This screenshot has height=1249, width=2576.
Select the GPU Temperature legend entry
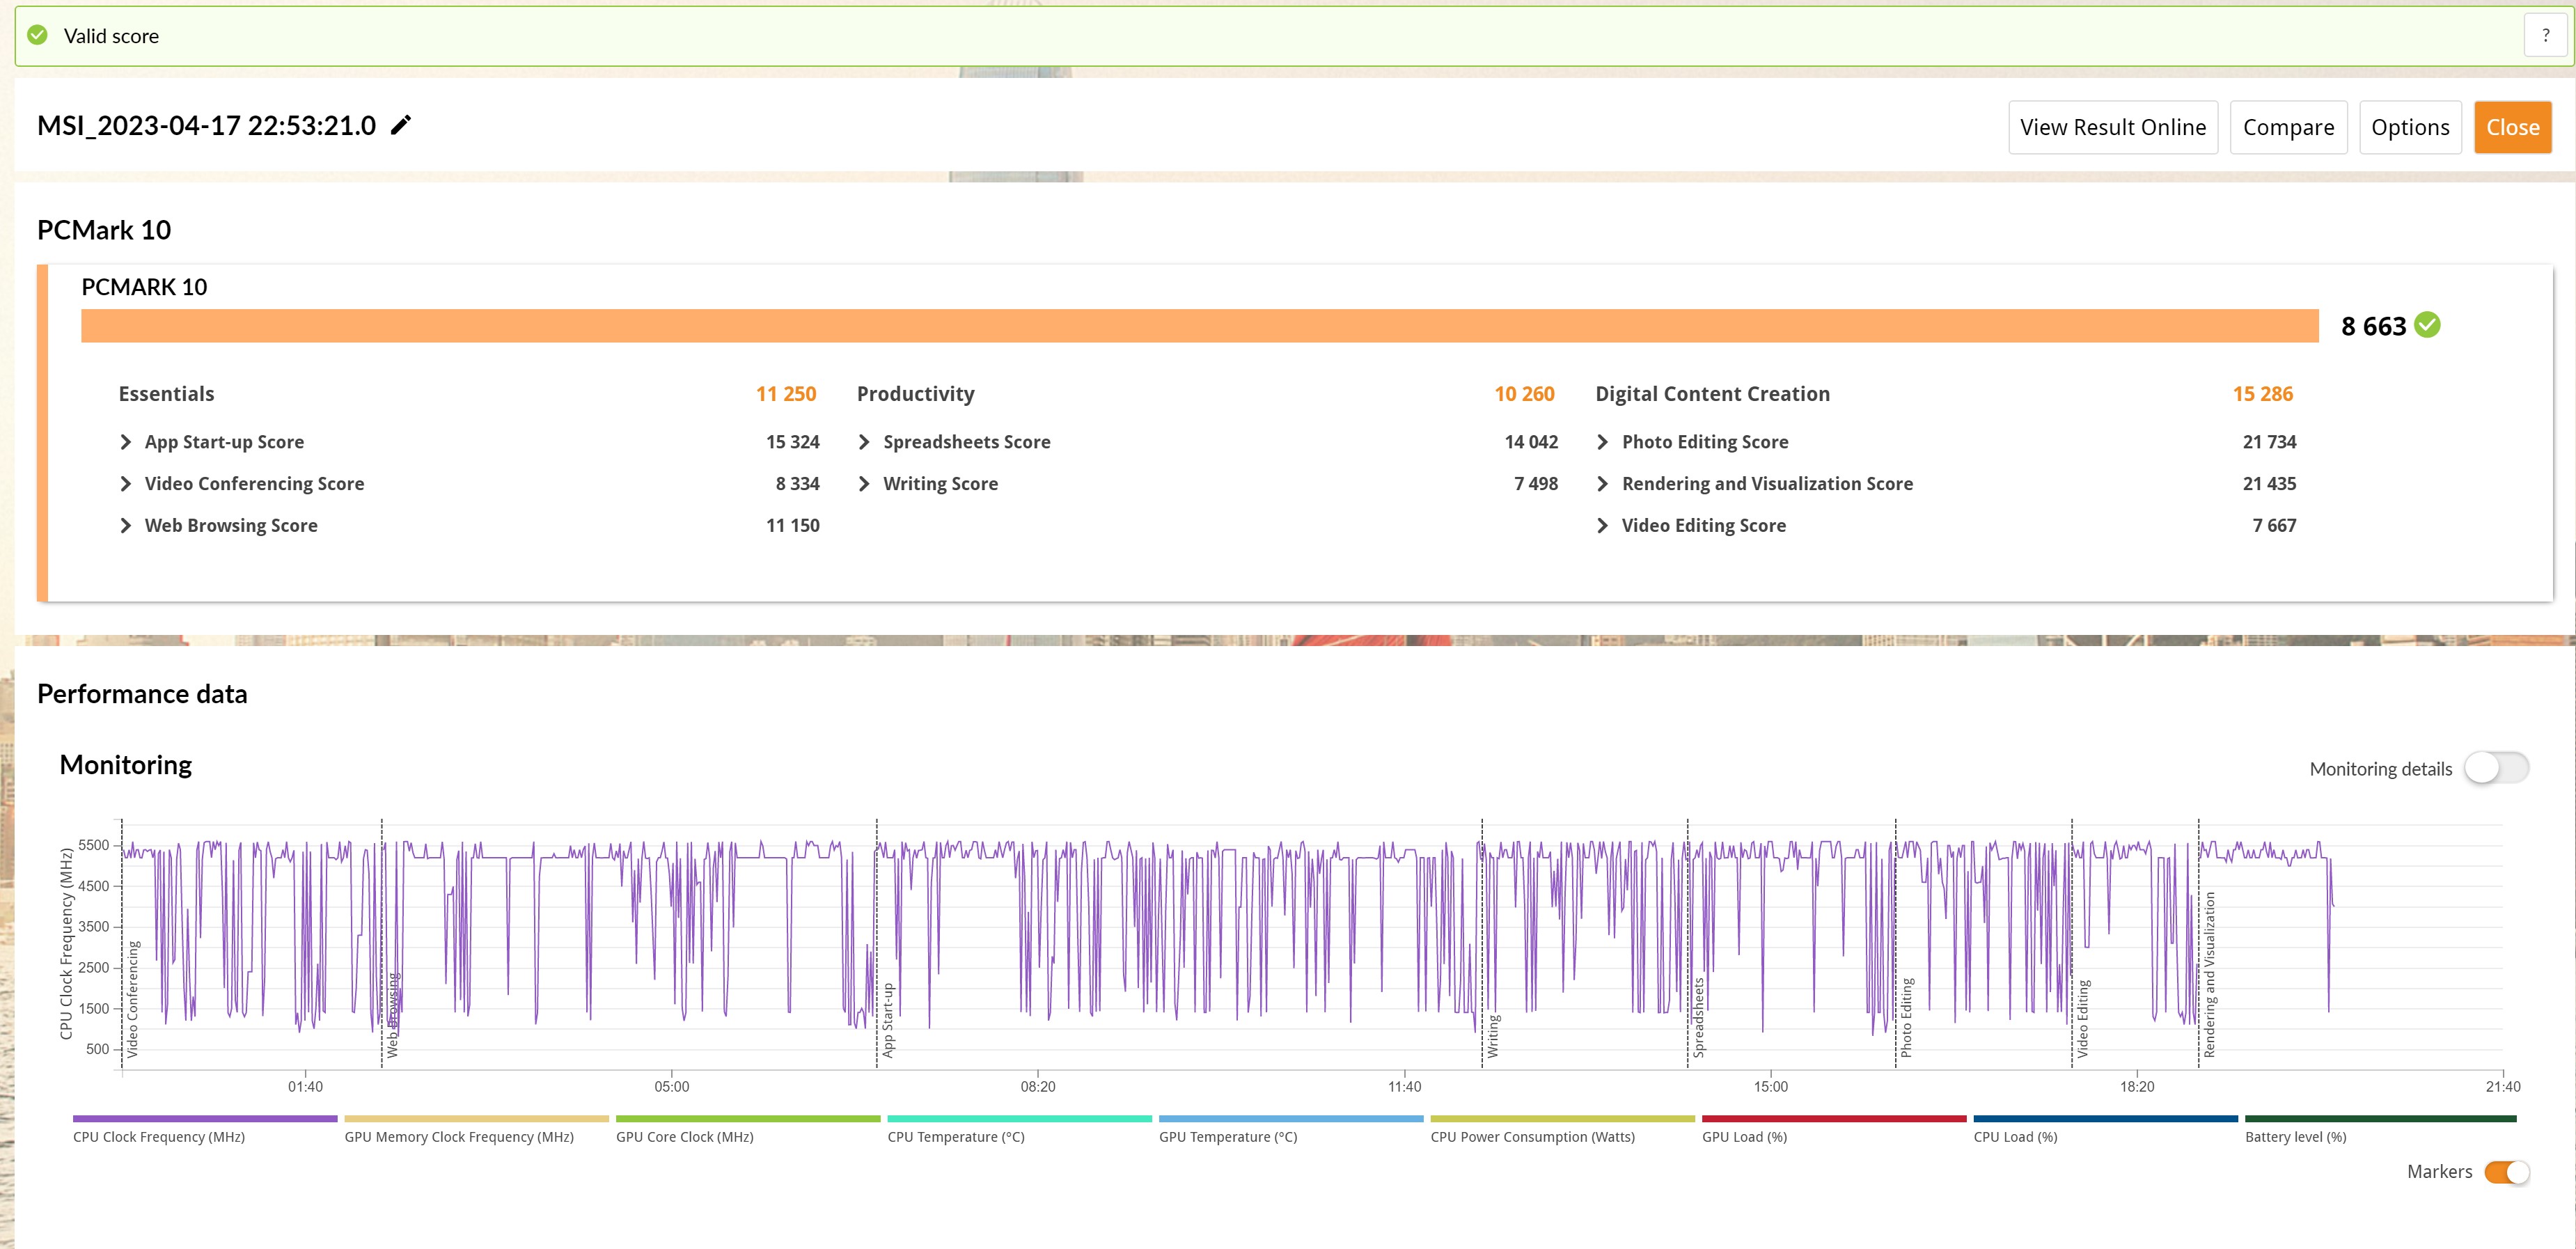1227,1137
